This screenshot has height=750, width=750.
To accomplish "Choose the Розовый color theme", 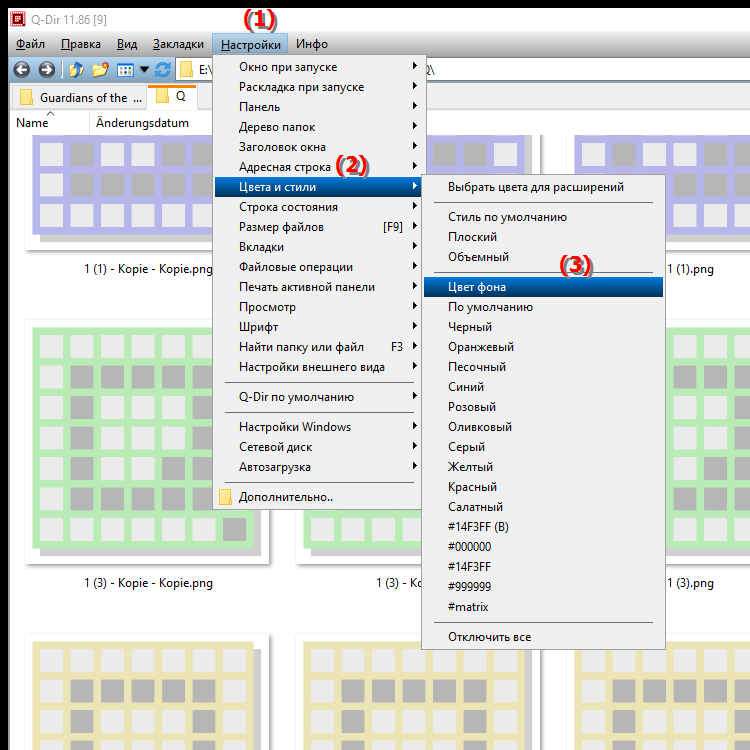I will (543, 407).
